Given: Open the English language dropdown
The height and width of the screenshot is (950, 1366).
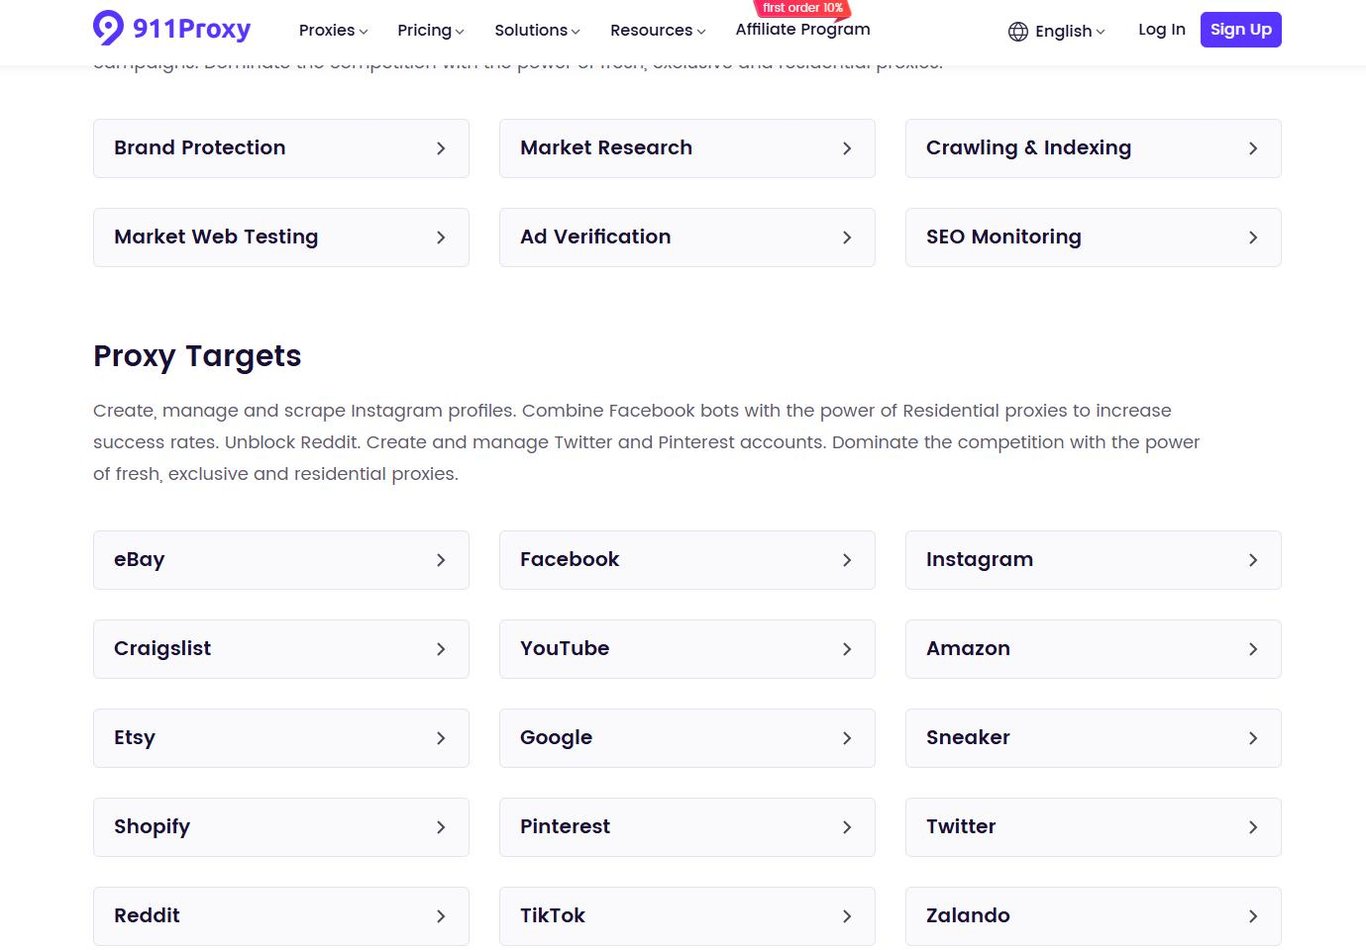Looking at the screenshot, I should tap(1070, 31).
